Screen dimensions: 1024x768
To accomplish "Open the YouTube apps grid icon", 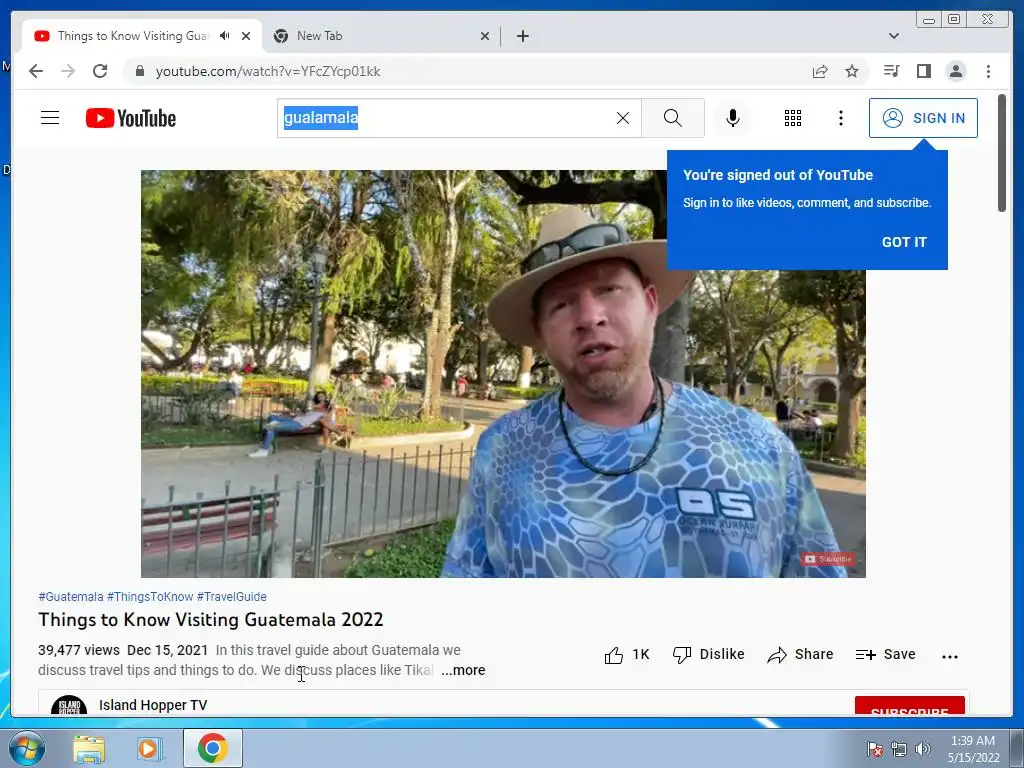I will point(793,118).
